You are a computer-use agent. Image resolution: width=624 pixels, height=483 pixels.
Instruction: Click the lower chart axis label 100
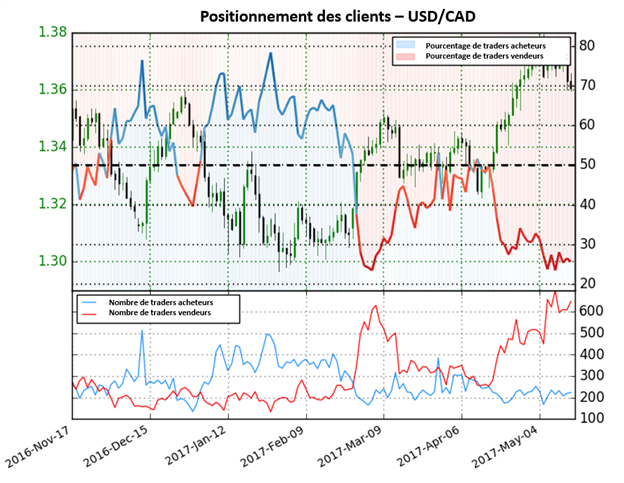tap(591, 418)
